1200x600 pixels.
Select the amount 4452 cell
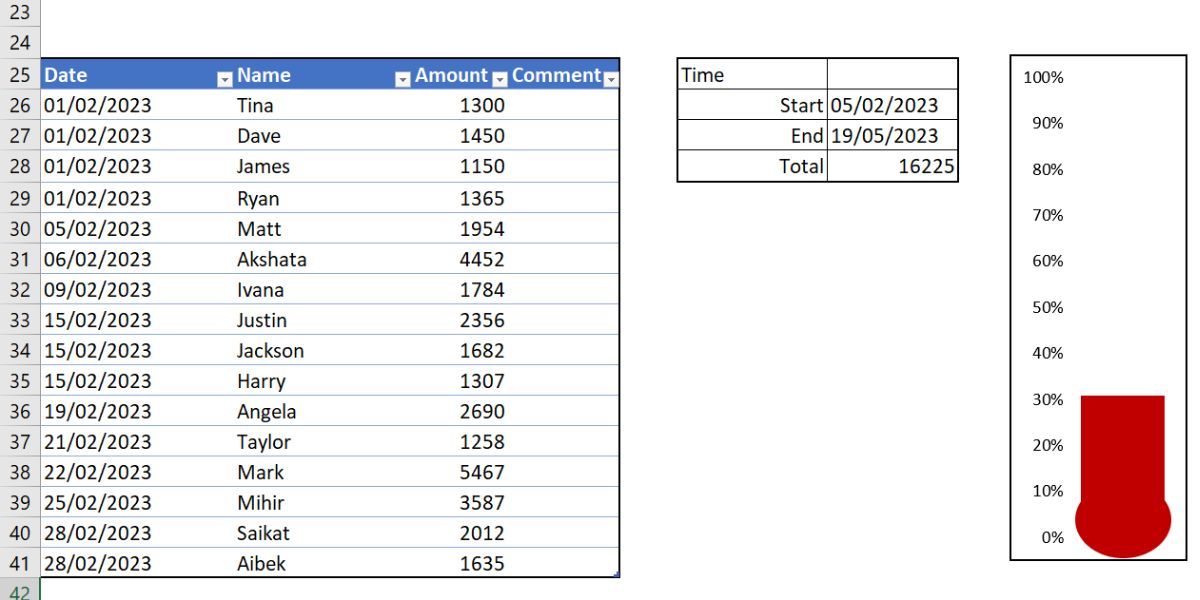pos(482,260)
